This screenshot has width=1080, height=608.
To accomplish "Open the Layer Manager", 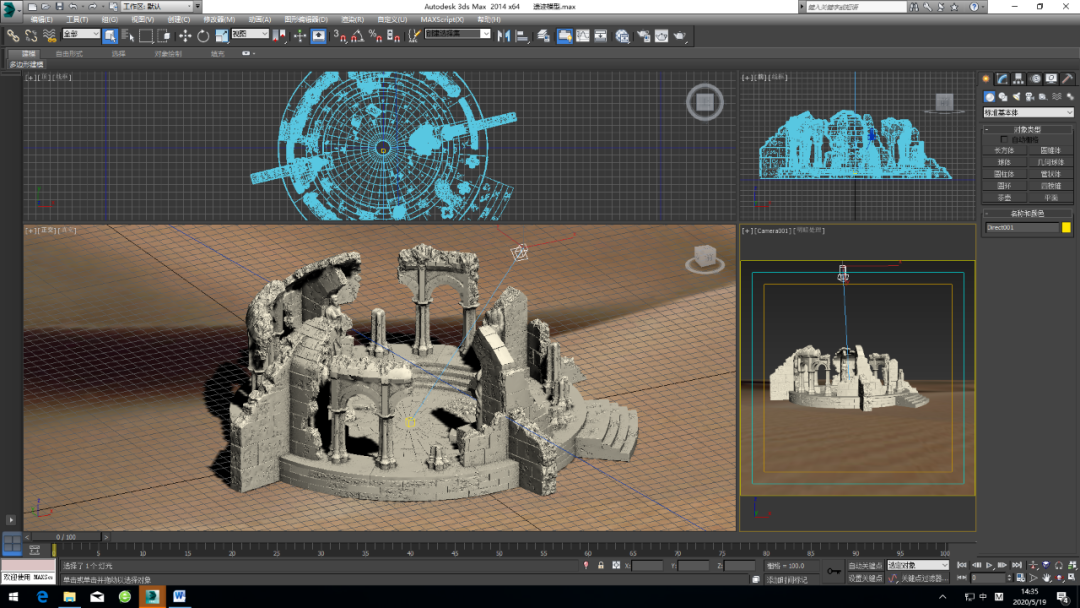I will [543, 36].
